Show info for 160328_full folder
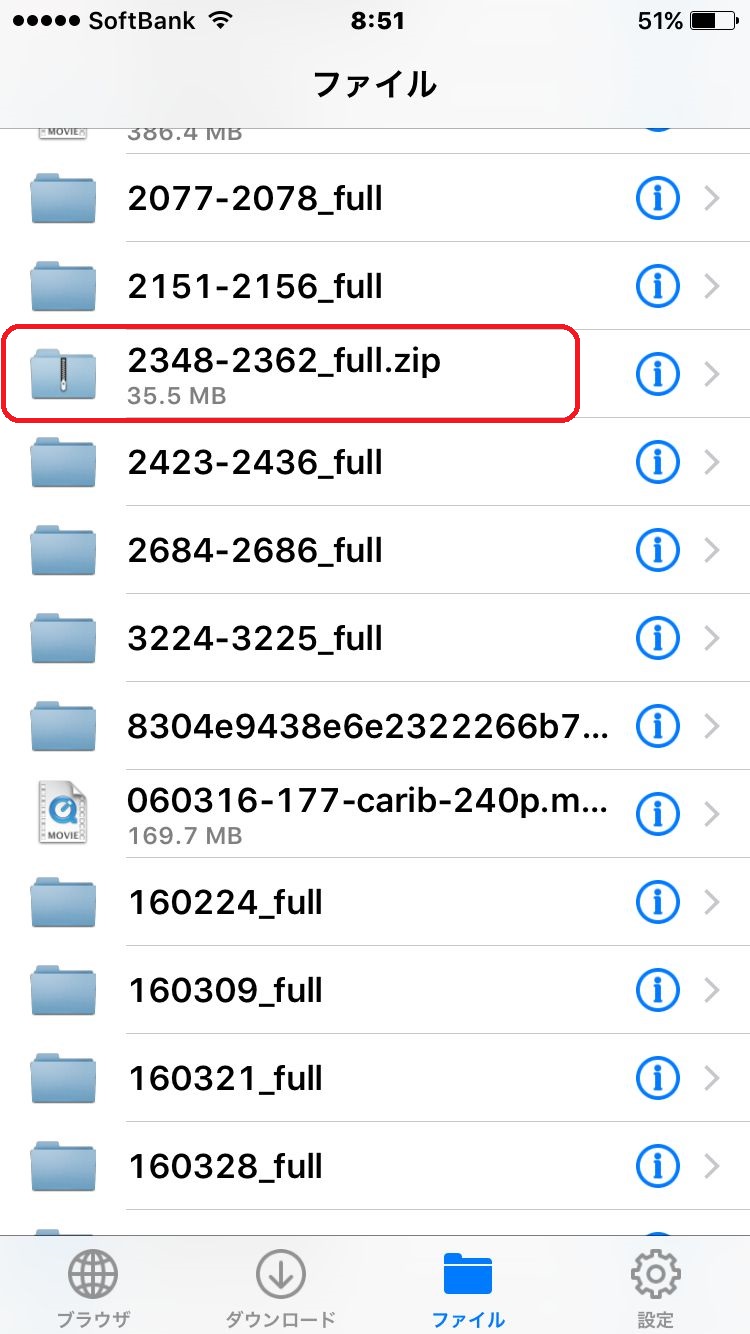 click(657, 1167)
